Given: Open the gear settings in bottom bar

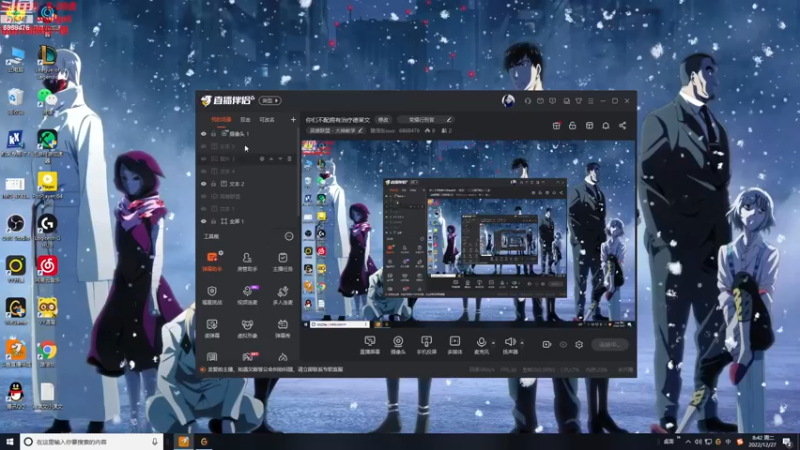Looking at the screenshot, I should (579, 344).
